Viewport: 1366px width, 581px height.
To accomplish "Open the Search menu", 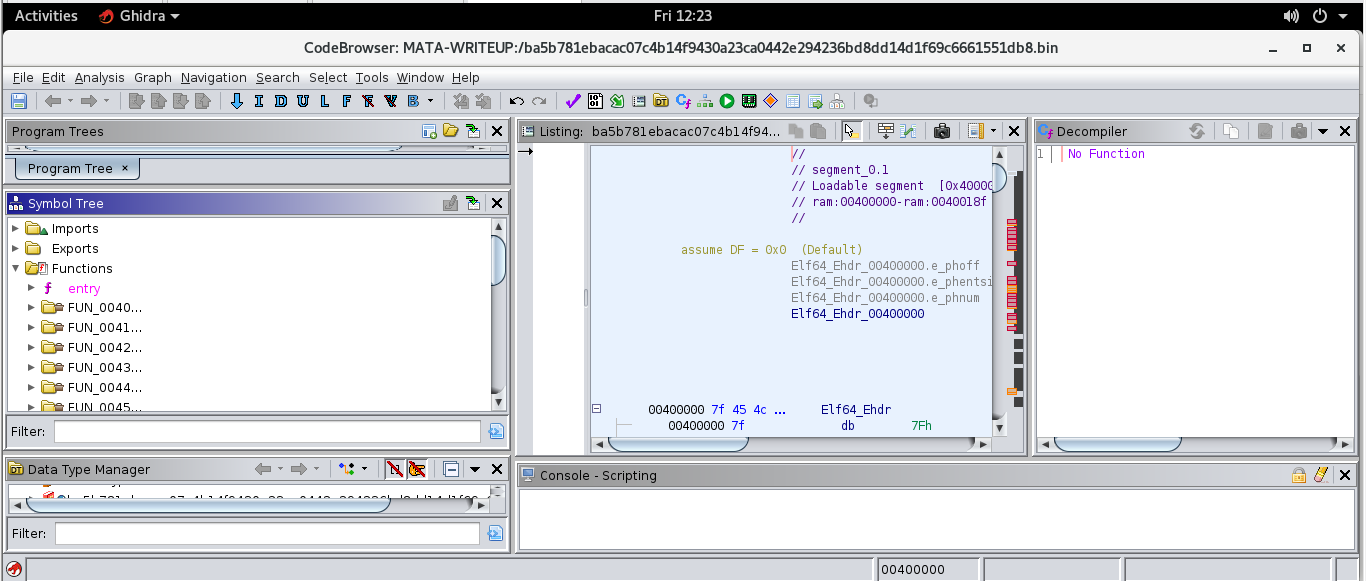I will 278,77.
